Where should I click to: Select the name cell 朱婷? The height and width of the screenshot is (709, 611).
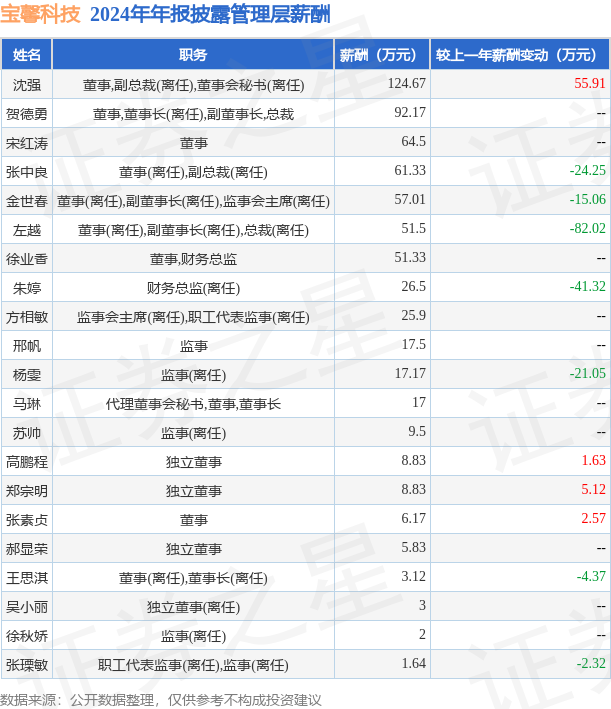tap(27, 288)
